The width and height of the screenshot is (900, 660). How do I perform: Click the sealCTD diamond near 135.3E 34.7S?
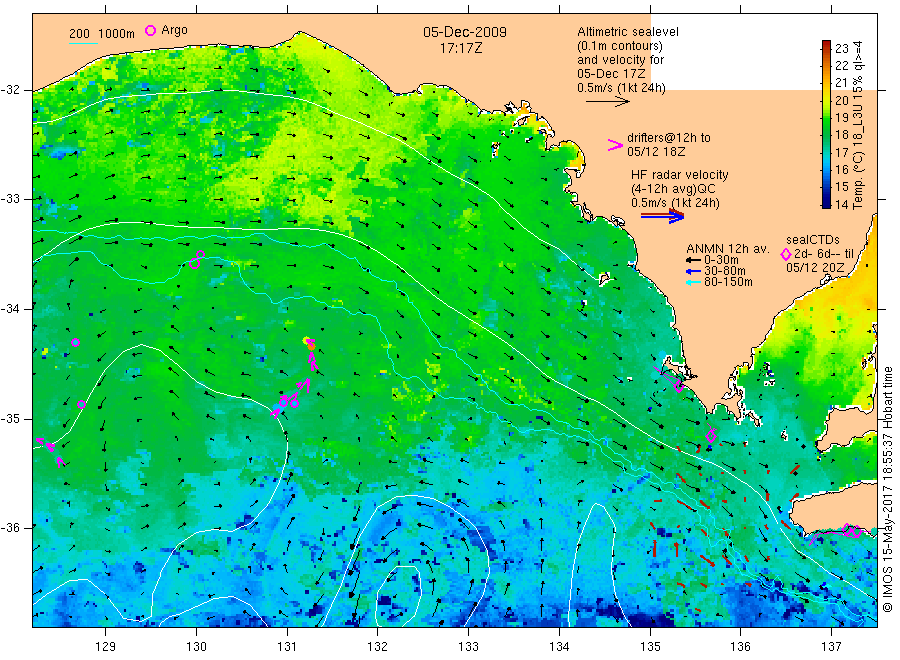click(679, 387)
